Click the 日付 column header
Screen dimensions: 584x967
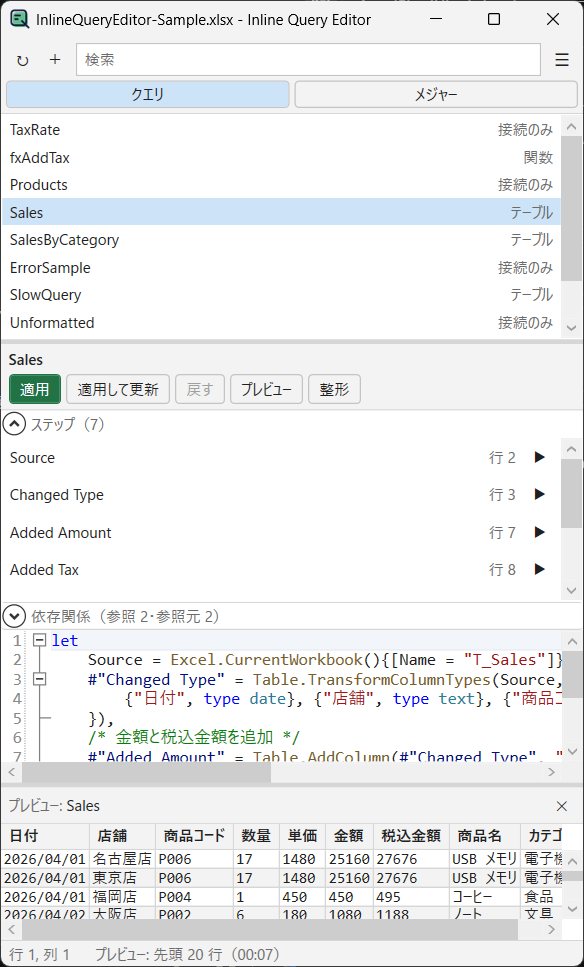click(46, 836)
